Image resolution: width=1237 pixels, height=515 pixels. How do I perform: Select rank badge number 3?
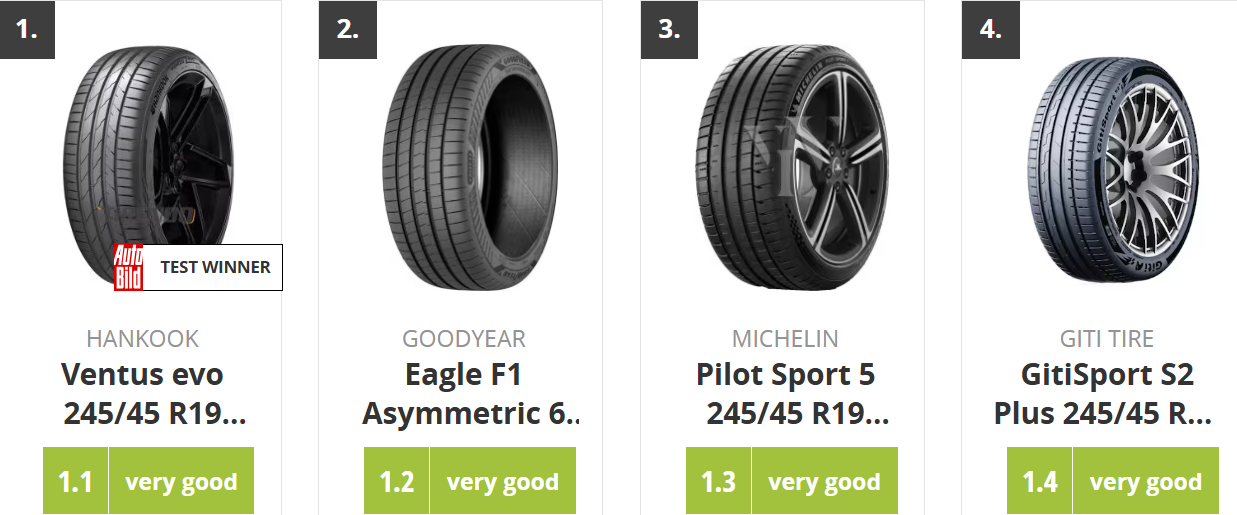(669, 29)
